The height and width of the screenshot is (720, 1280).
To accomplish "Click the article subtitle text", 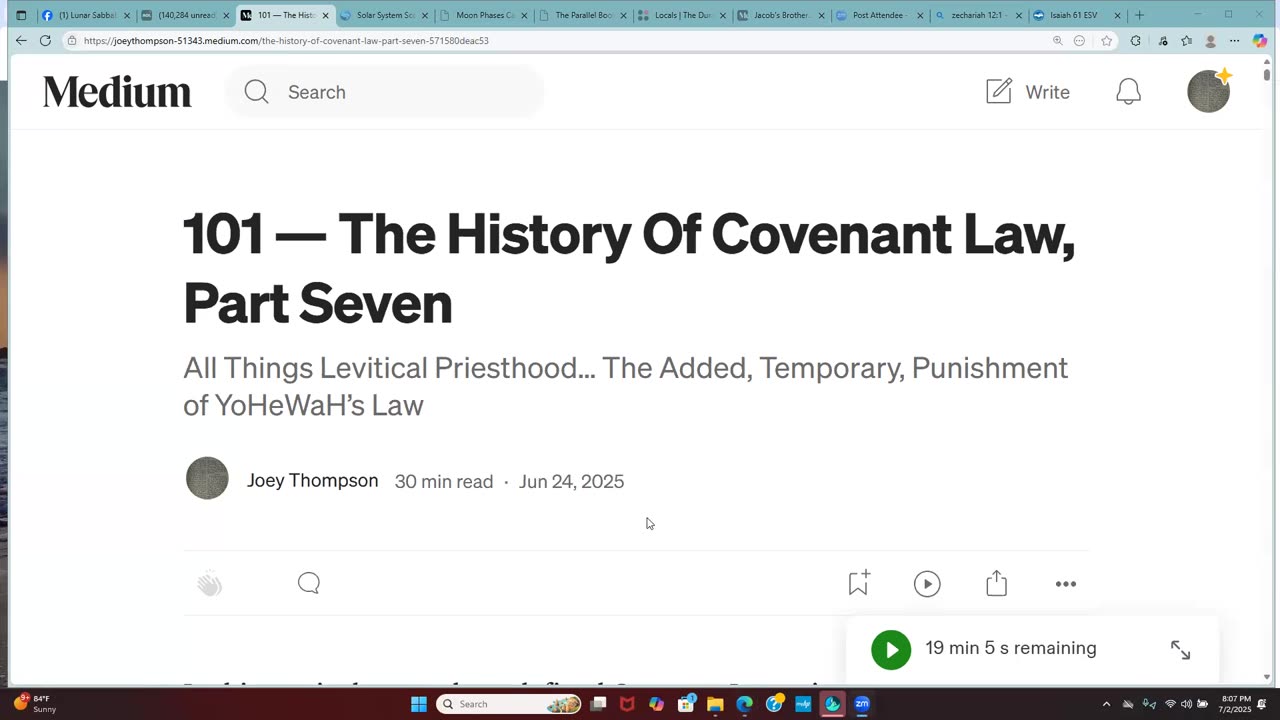I will click(625, 386).
